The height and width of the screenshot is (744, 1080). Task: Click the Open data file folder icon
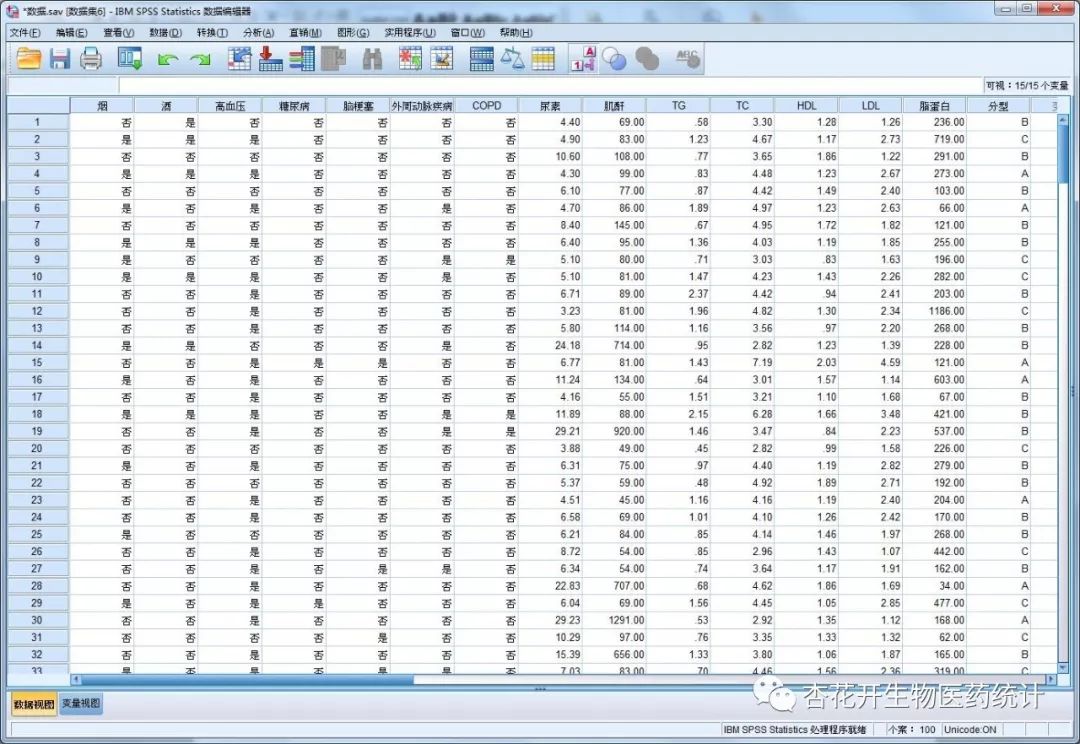pyautogui.click(x=29, y=60)
